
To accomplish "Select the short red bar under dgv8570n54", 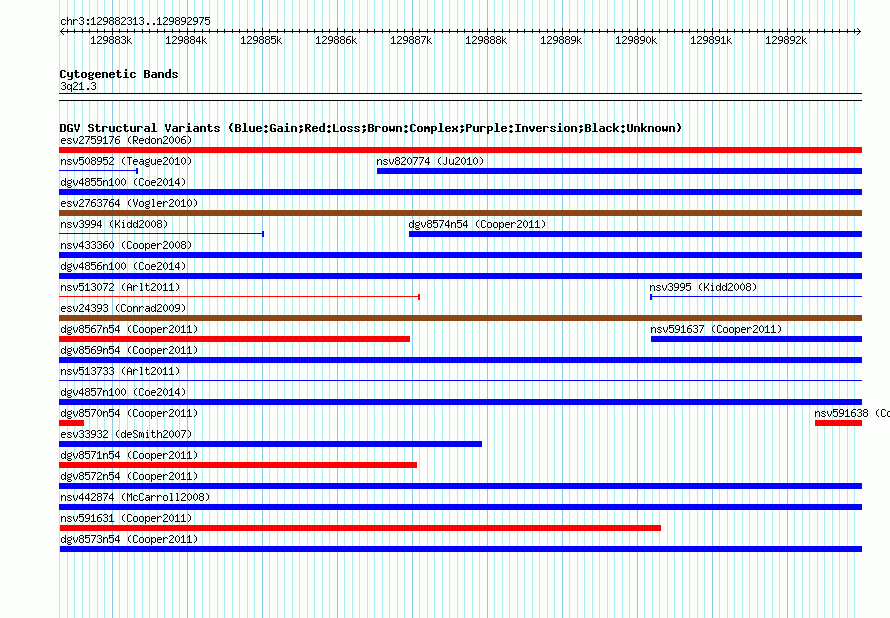I will [72, 423].
